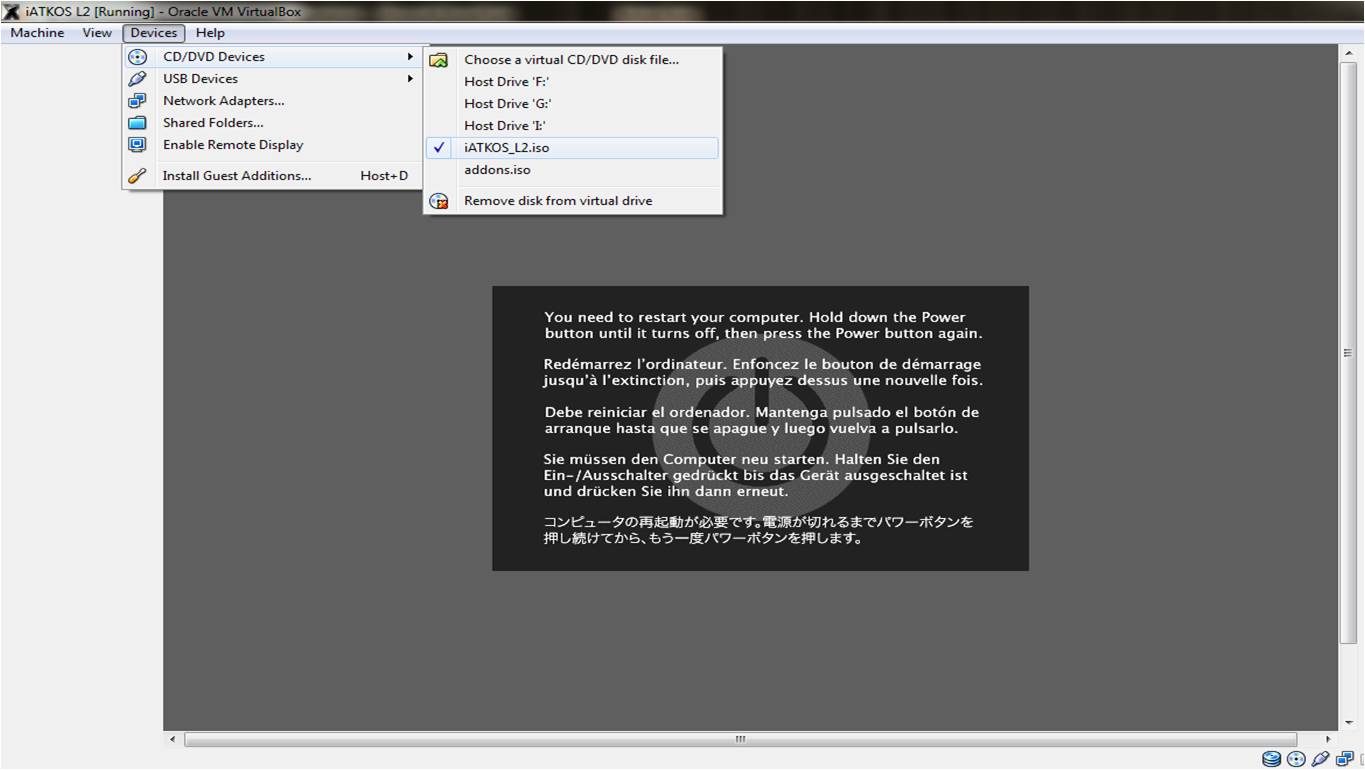Choose Install Guest Additions entry
This screenshot has height=770, width=1365.
272,176
